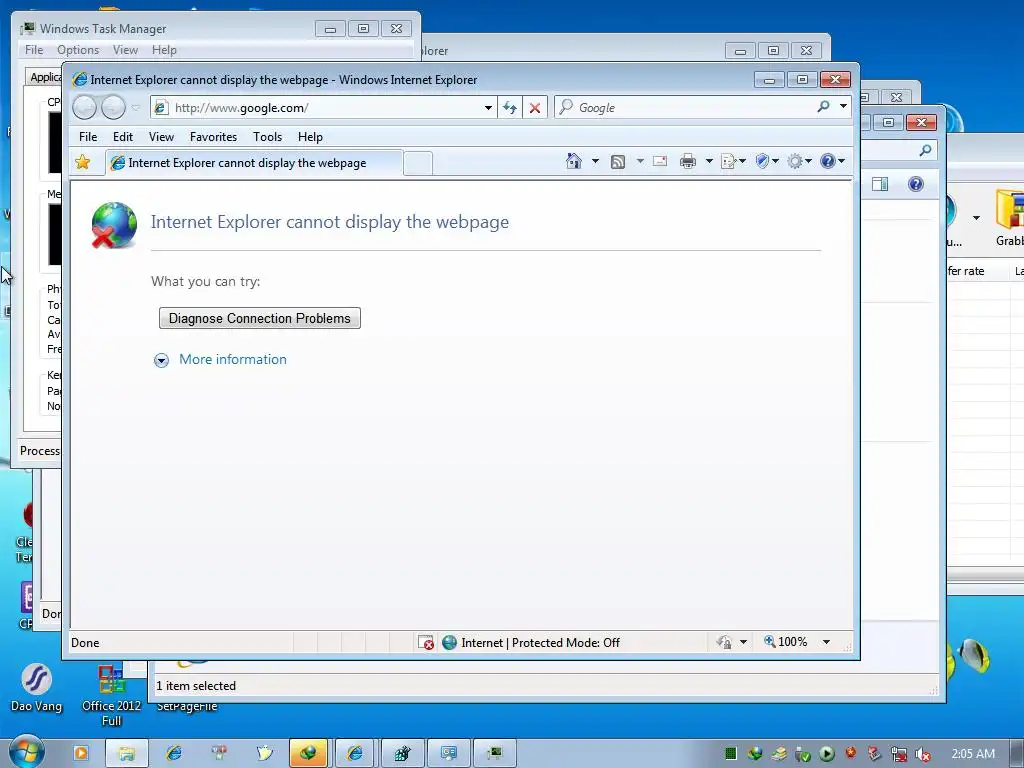Click the IE Forward navigation button

pos(113,107)
